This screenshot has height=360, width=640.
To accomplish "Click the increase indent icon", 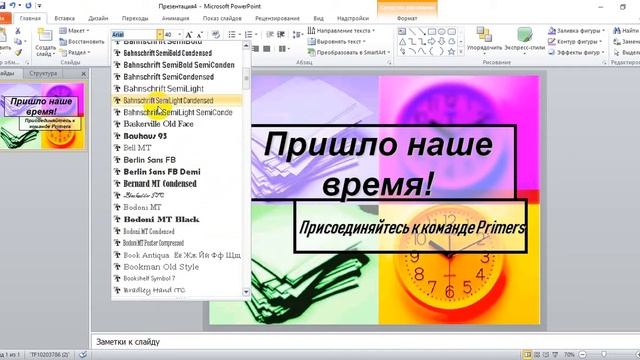I will (x=281, y=35).
